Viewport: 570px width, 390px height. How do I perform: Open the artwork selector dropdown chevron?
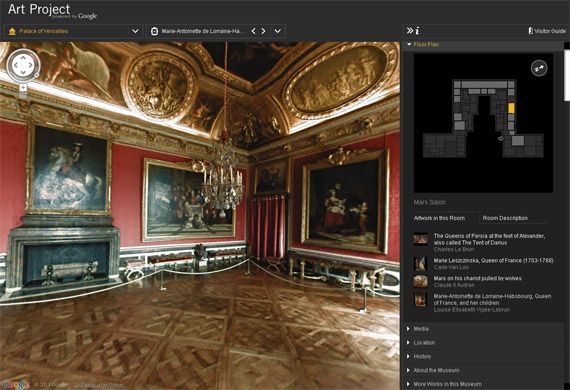tap(278, 31)
